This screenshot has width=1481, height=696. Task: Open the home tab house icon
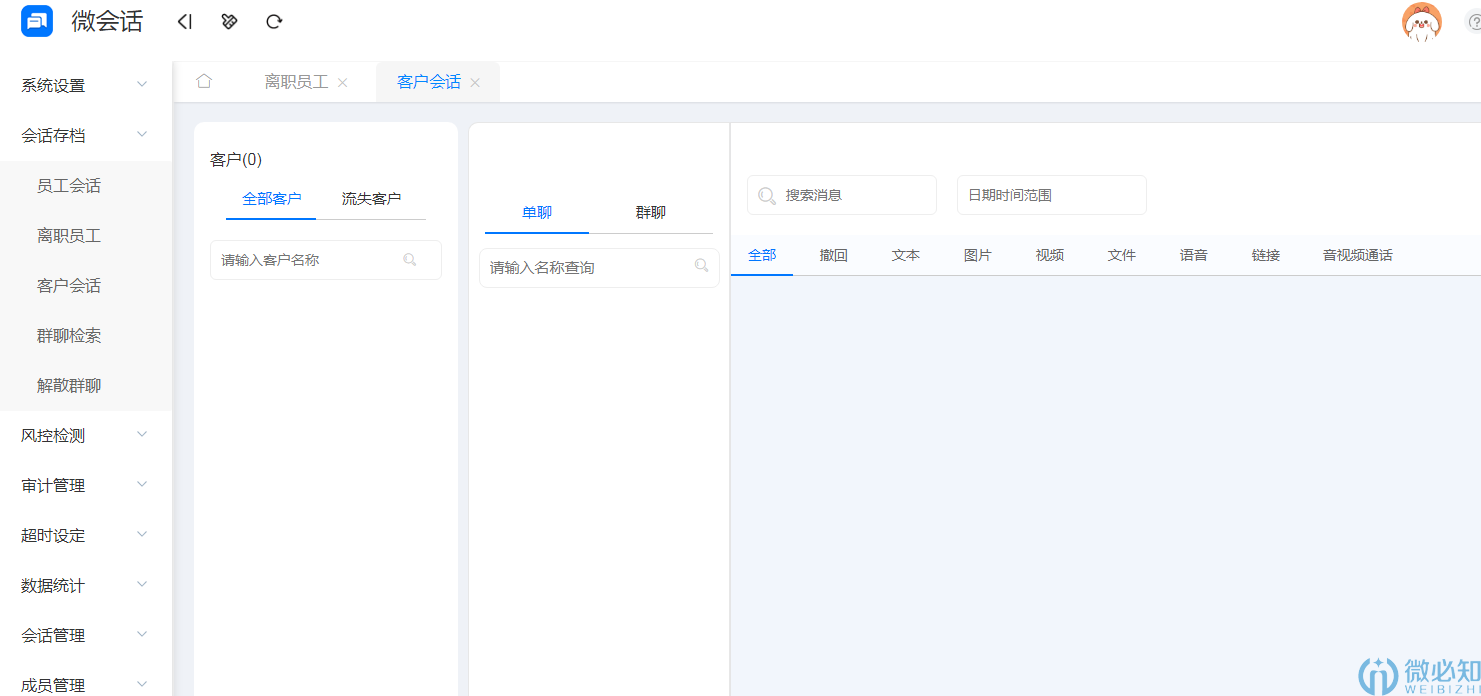205,82
